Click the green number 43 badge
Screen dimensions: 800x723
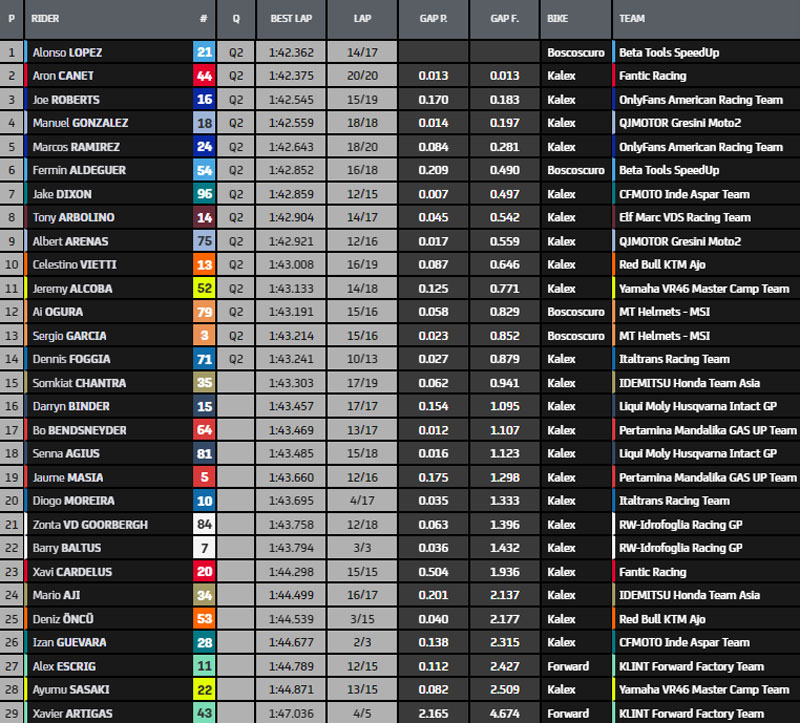click(204, 713)
